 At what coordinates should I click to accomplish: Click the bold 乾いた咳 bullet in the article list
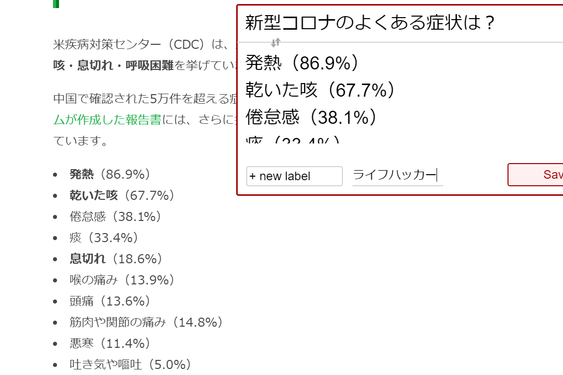[93, 195]
